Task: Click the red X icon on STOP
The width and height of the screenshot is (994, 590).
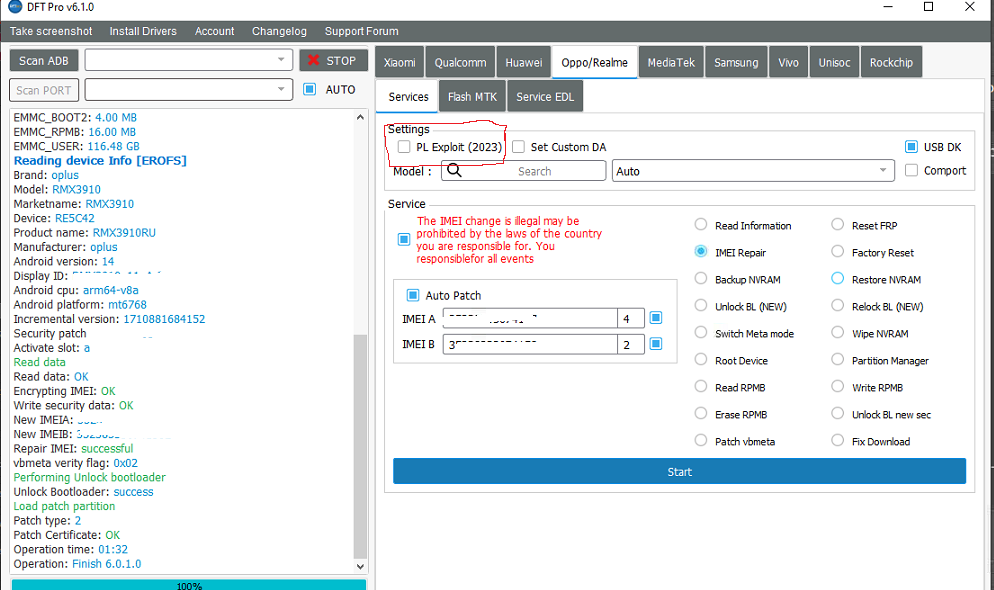Action: [x=313, y=60]
